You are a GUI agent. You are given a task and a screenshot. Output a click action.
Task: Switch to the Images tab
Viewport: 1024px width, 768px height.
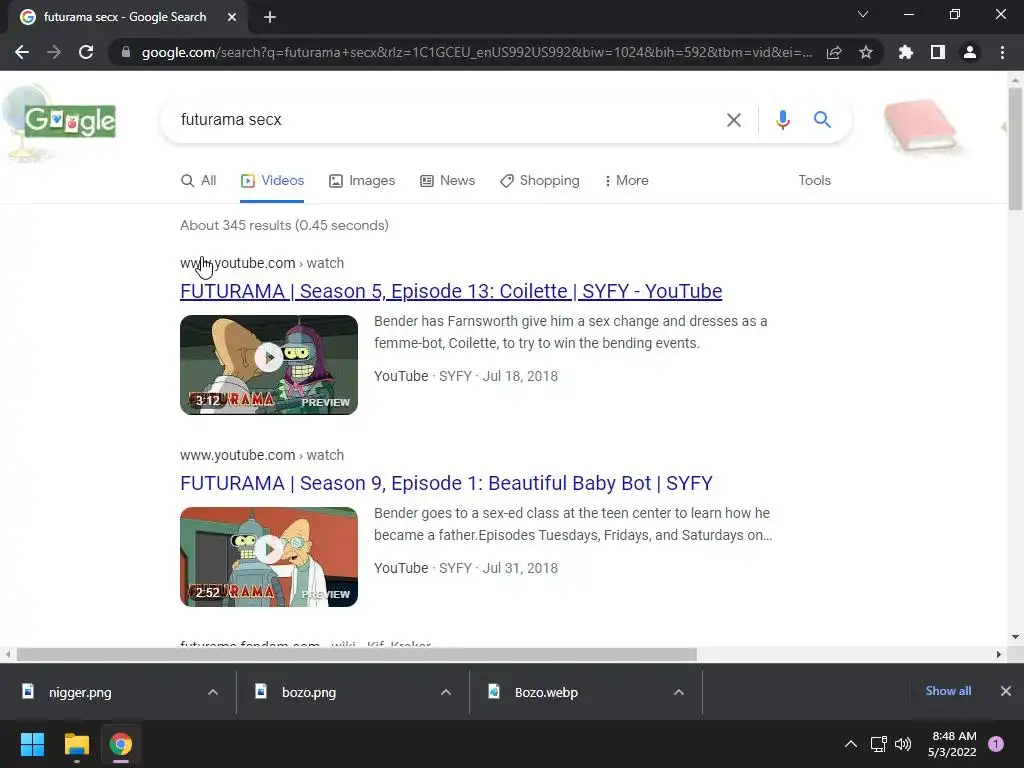362,181
